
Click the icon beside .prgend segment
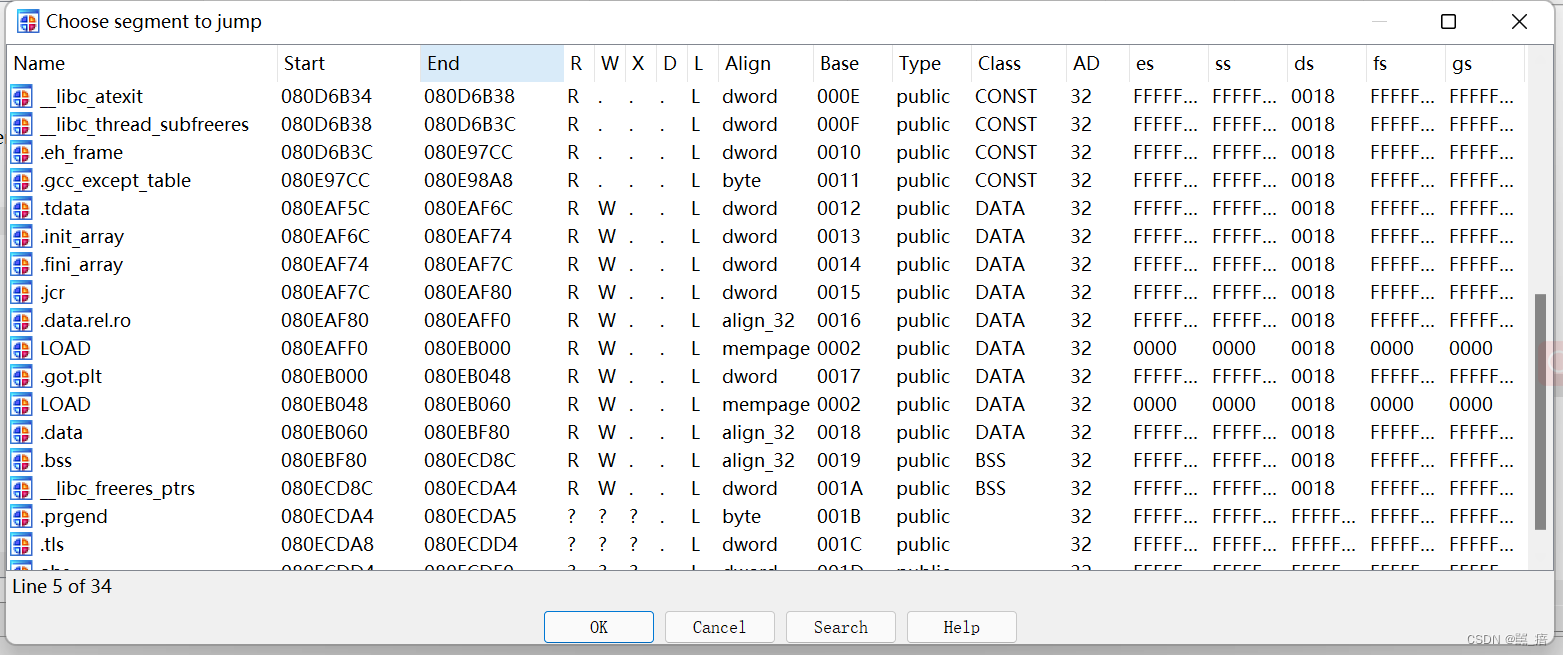[x=21, y=517]
